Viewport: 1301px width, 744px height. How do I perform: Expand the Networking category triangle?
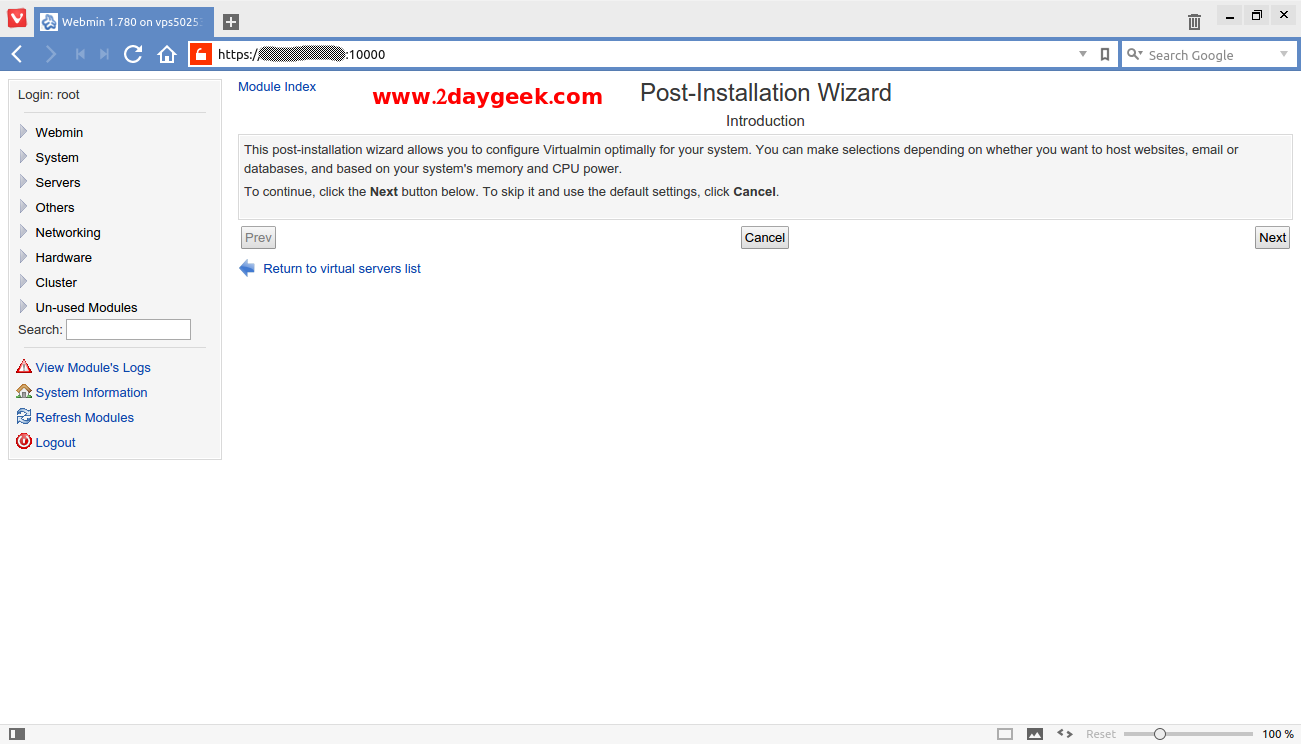[24, 231]
